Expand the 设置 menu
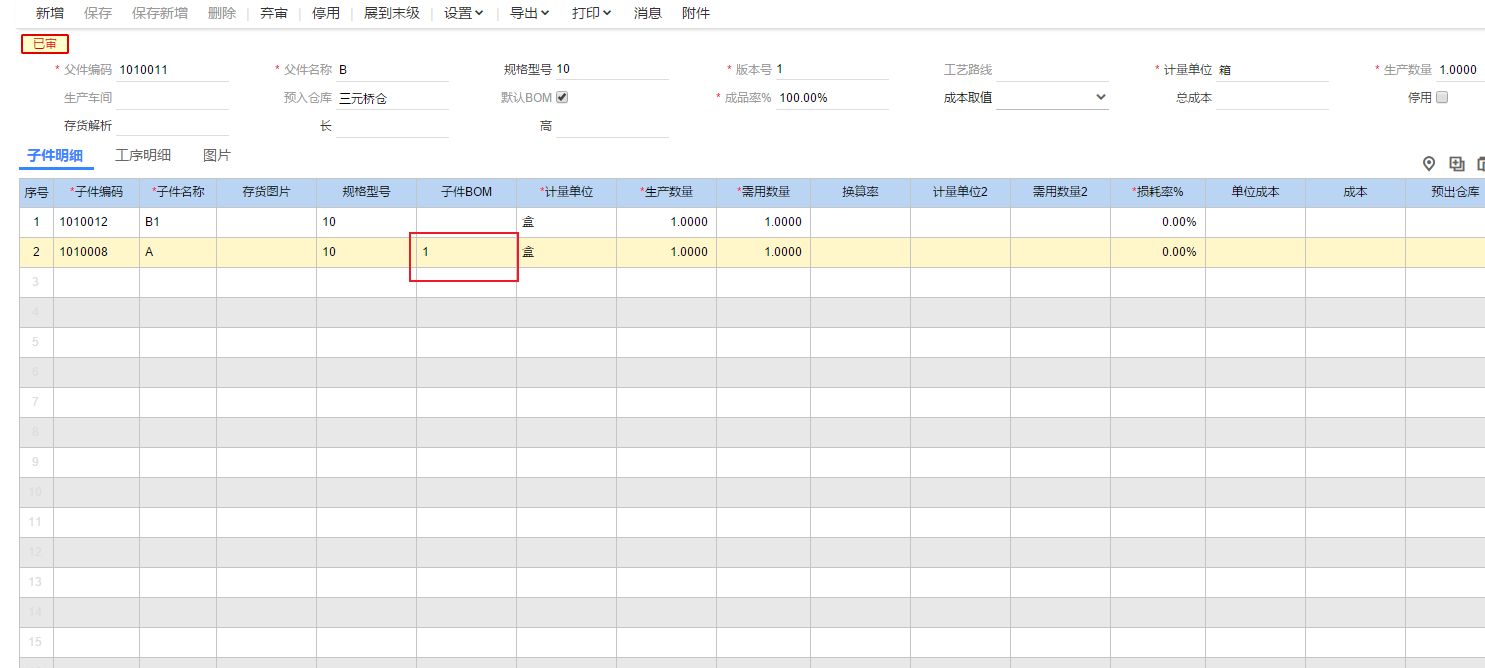The height and width of the screenshot is (668, 1485). [464, 13]
